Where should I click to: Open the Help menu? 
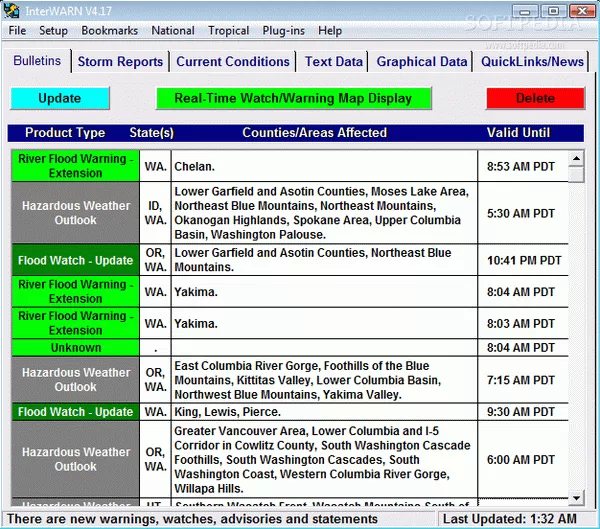(x=330, y=31)
